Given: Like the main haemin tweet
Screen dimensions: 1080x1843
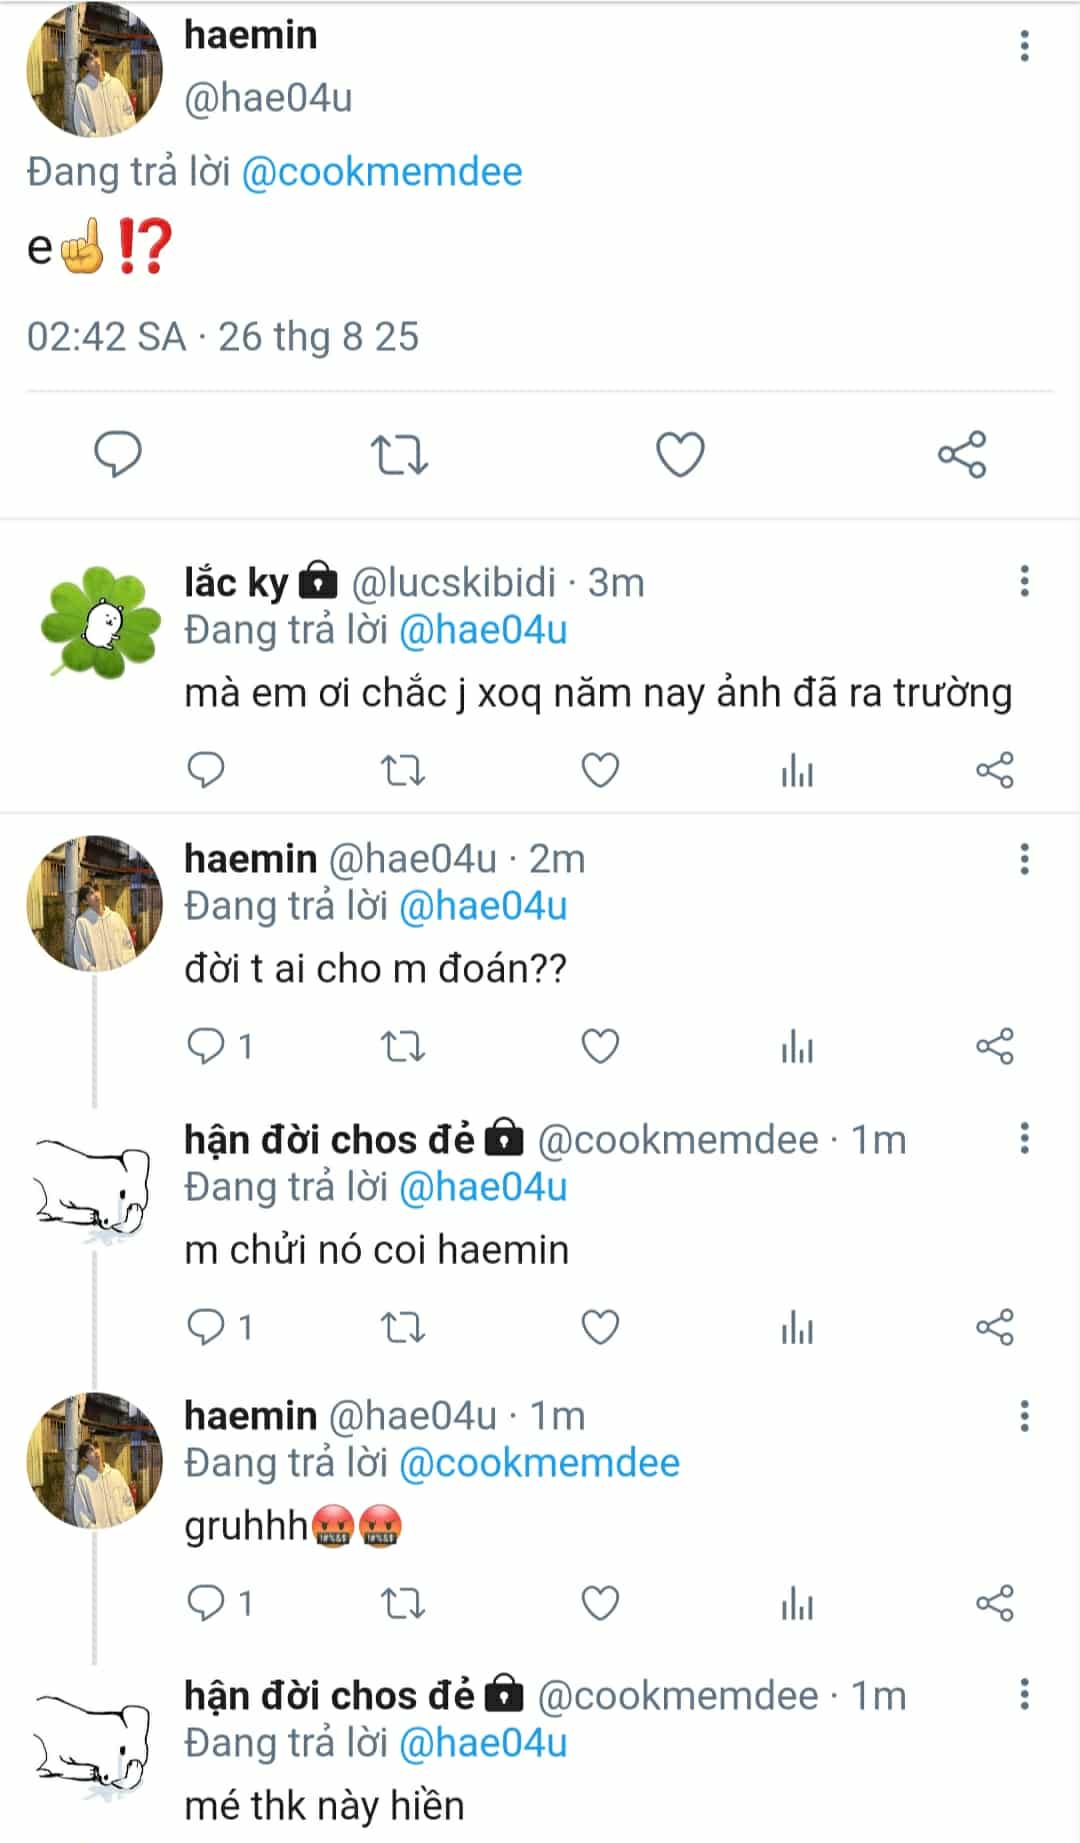Looking at the screenshot, I should coord(680,455).
